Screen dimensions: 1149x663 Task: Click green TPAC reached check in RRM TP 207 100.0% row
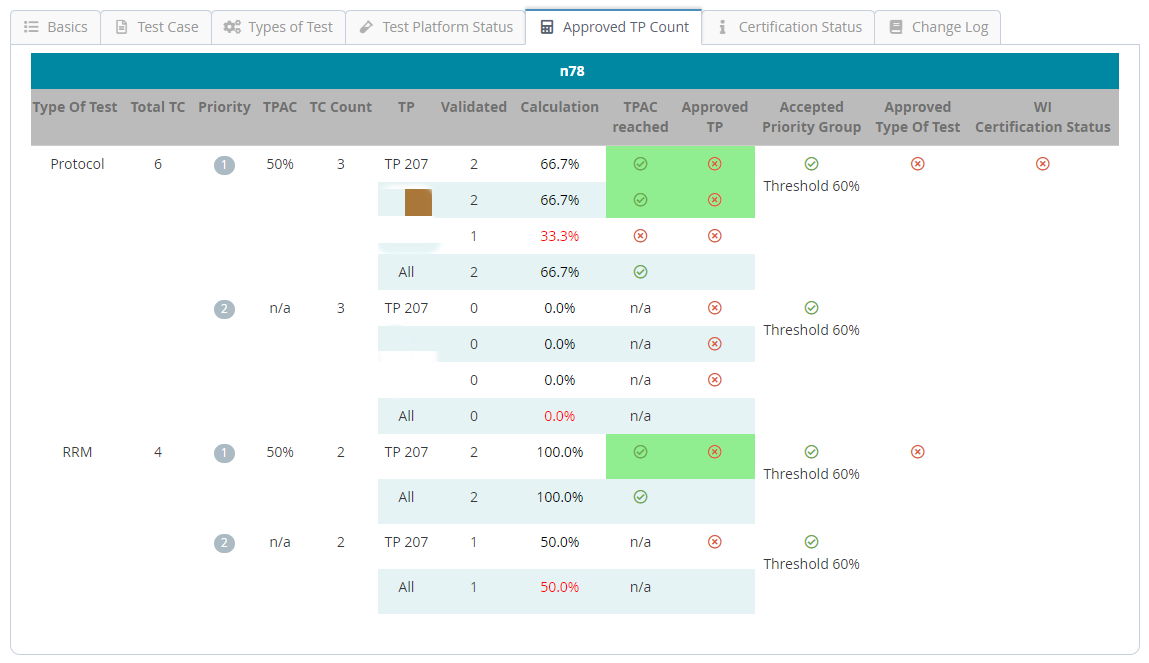click(640, 452)
